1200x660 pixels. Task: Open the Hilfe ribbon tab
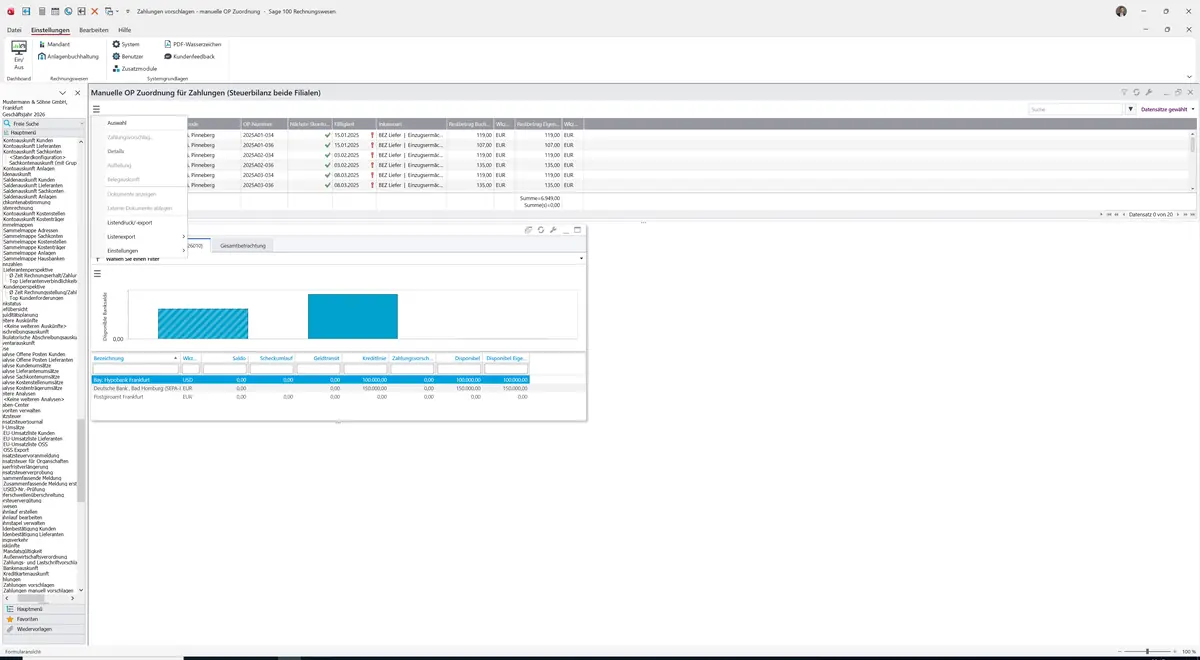[x=125, y=30]
